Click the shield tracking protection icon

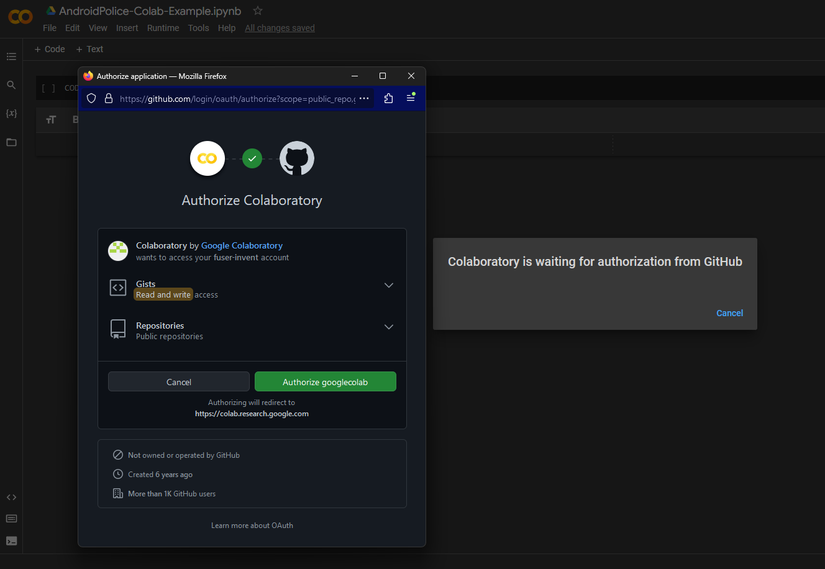pyautogui.click(x=92, y=99)
